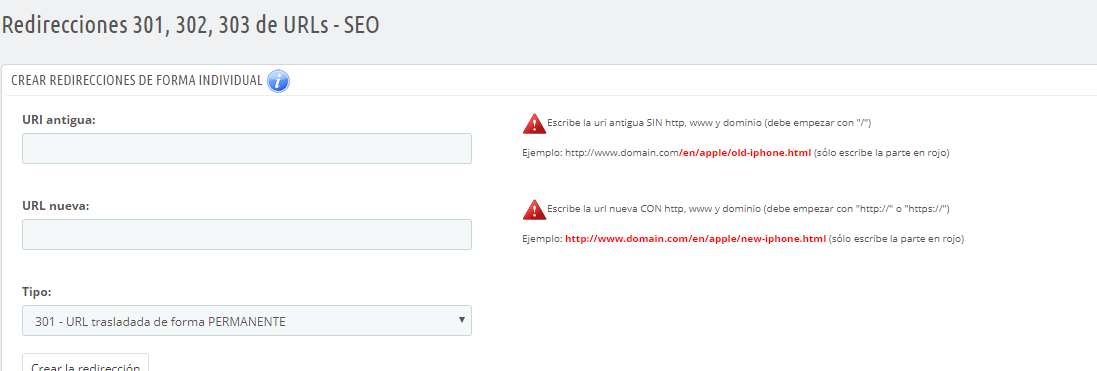The height and width of the screenshot is (371, 1097).
Task: Click the red warning icon for URI antigua
Action: point(534,123)
